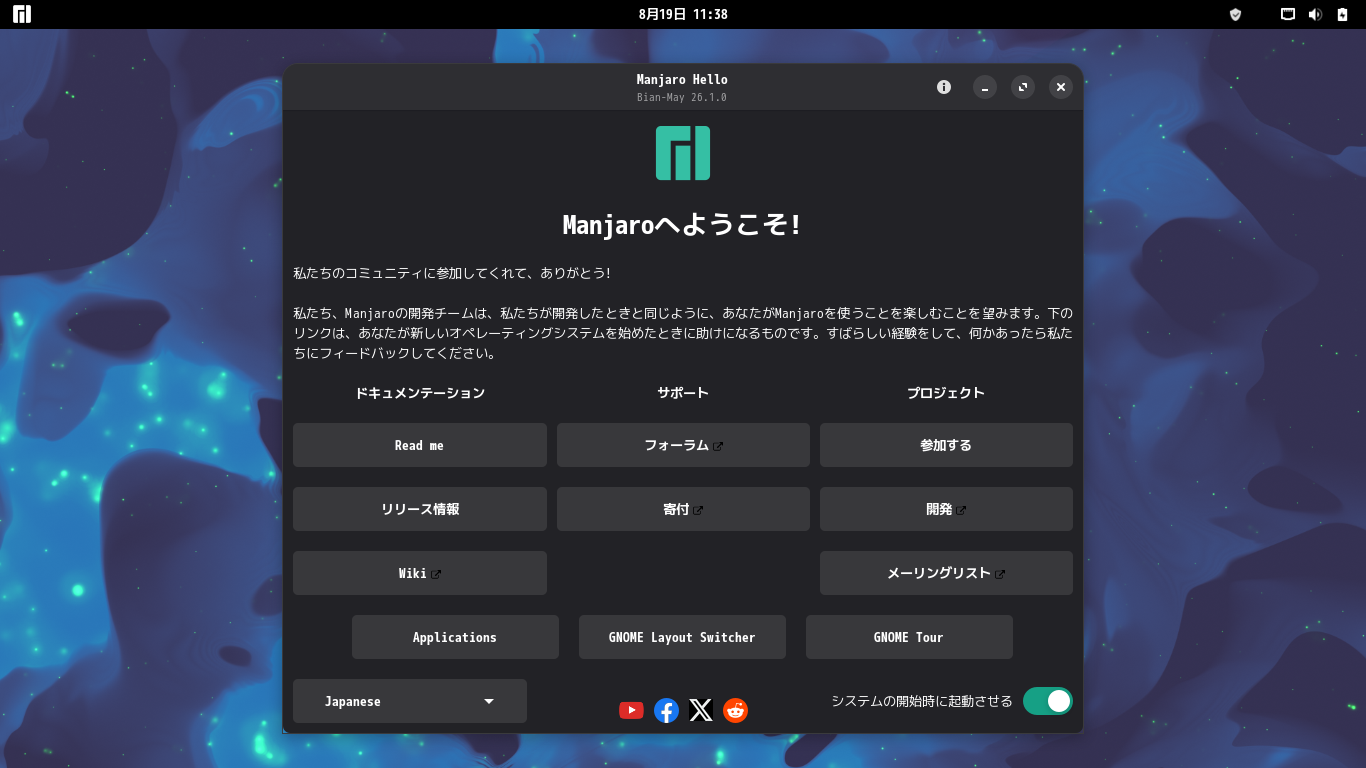Launch the Applications button
This screenshot has width=1366, height=768.
[x=455, y=637]
